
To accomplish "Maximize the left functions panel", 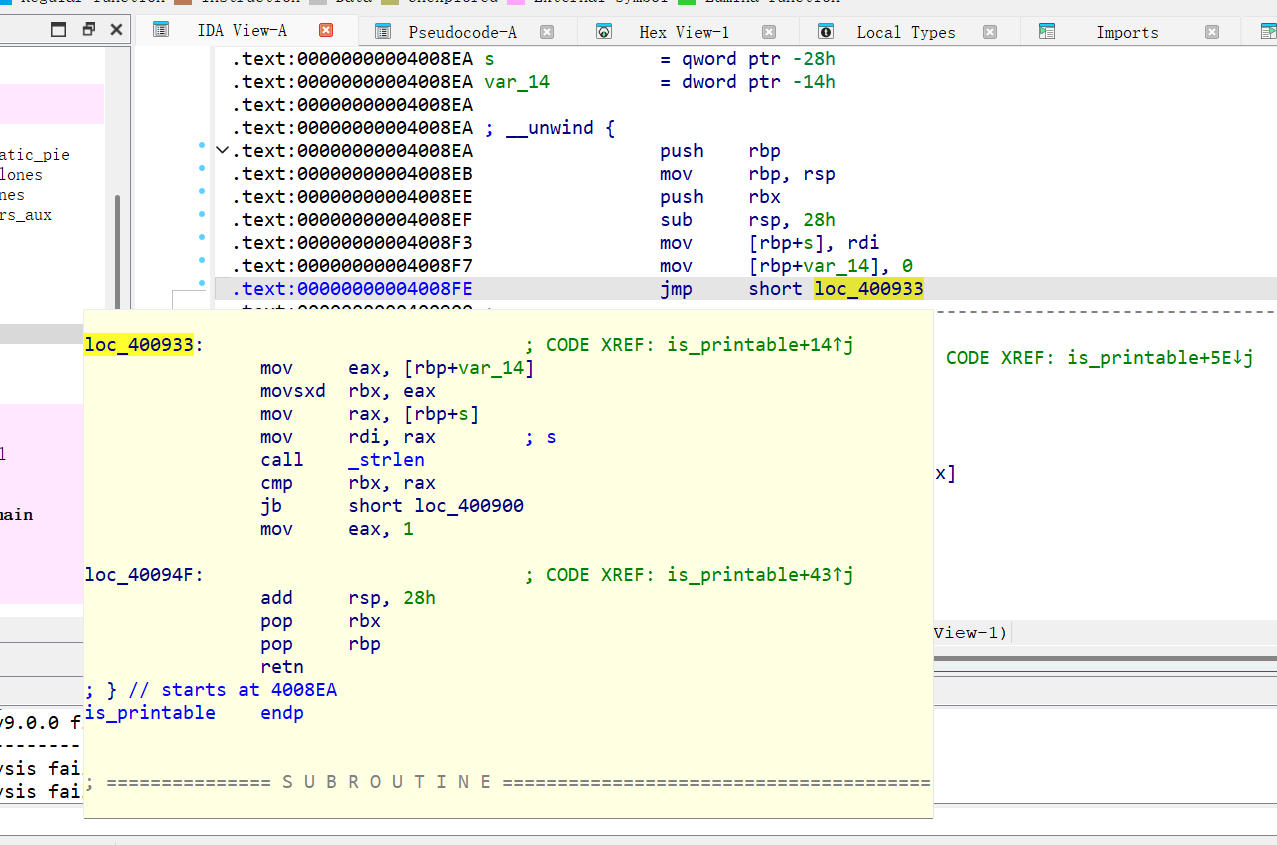I will 59,29.
